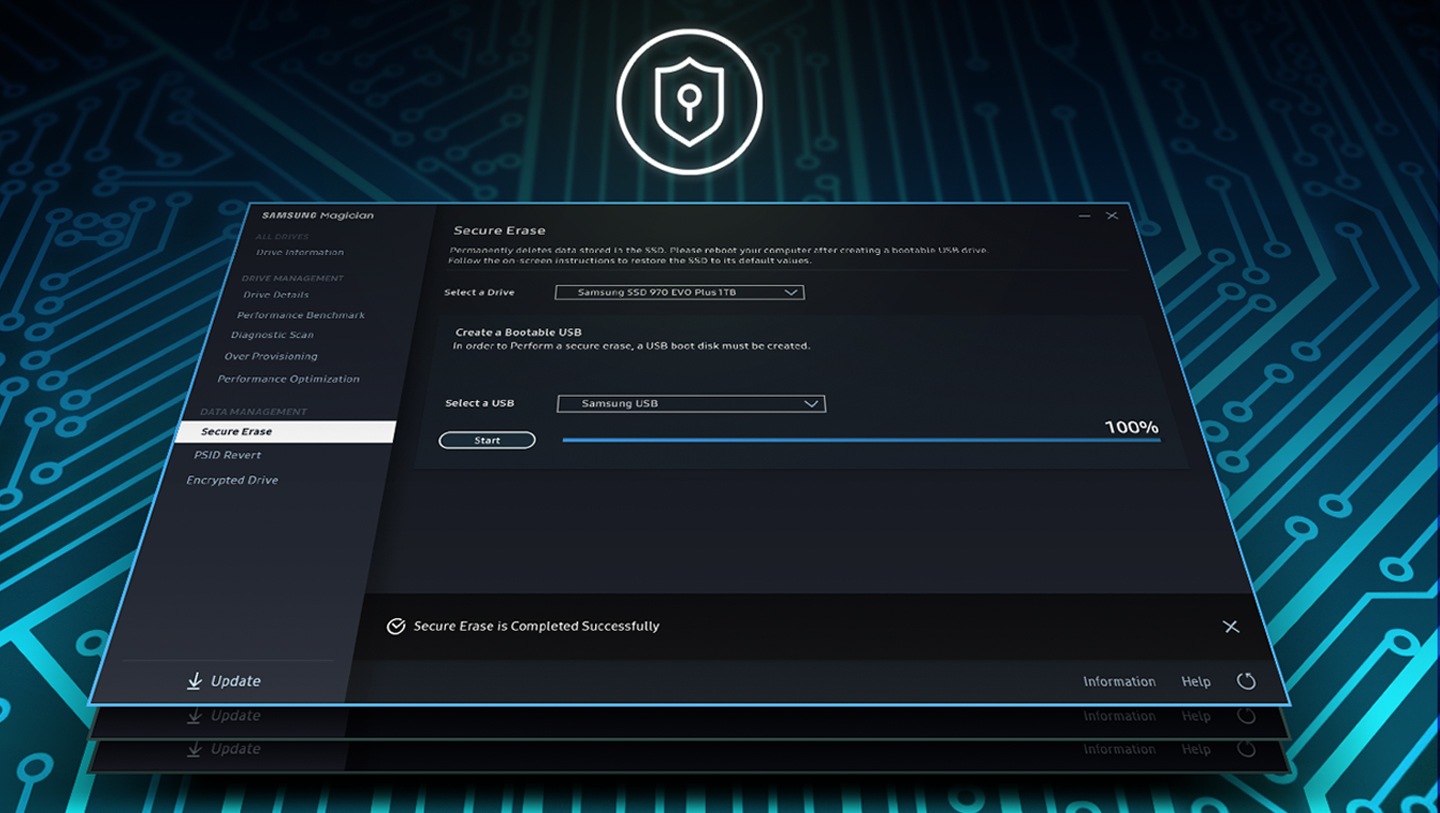
Task: Open Performance Benchmark in the sidebar
Action: (x=301, y=315)
